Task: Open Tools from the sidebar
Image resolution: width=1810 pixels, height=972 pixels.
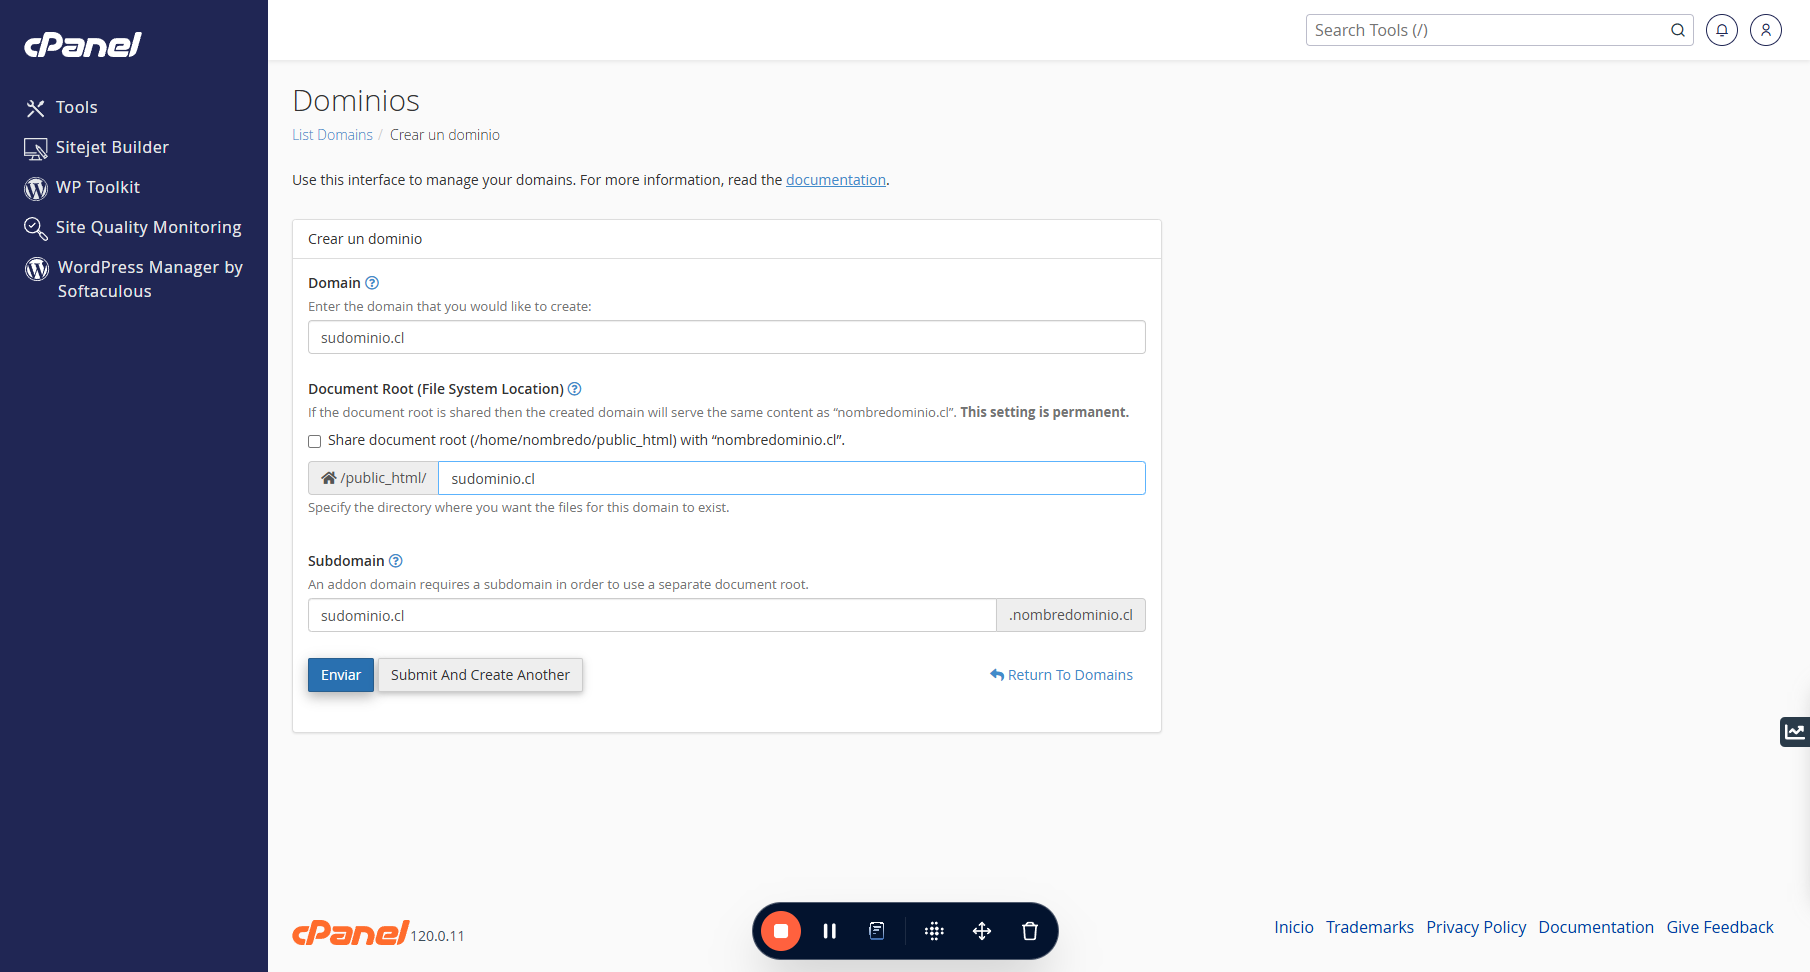Action: (61, 107)
